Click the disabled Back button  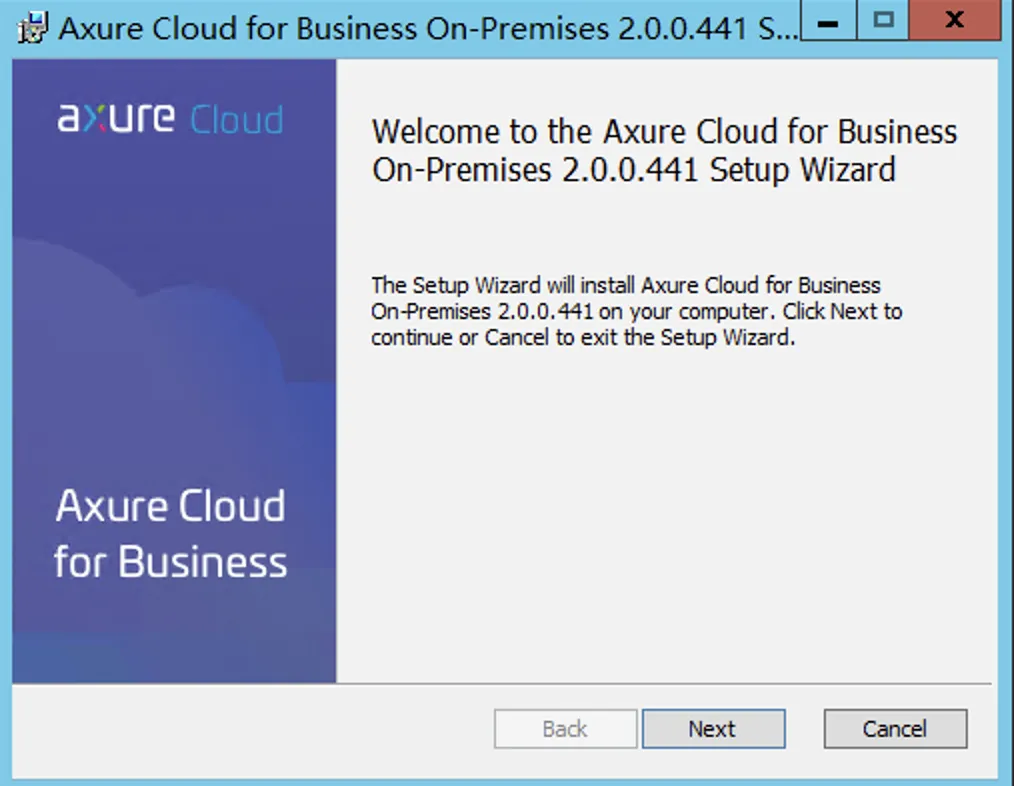565,728
